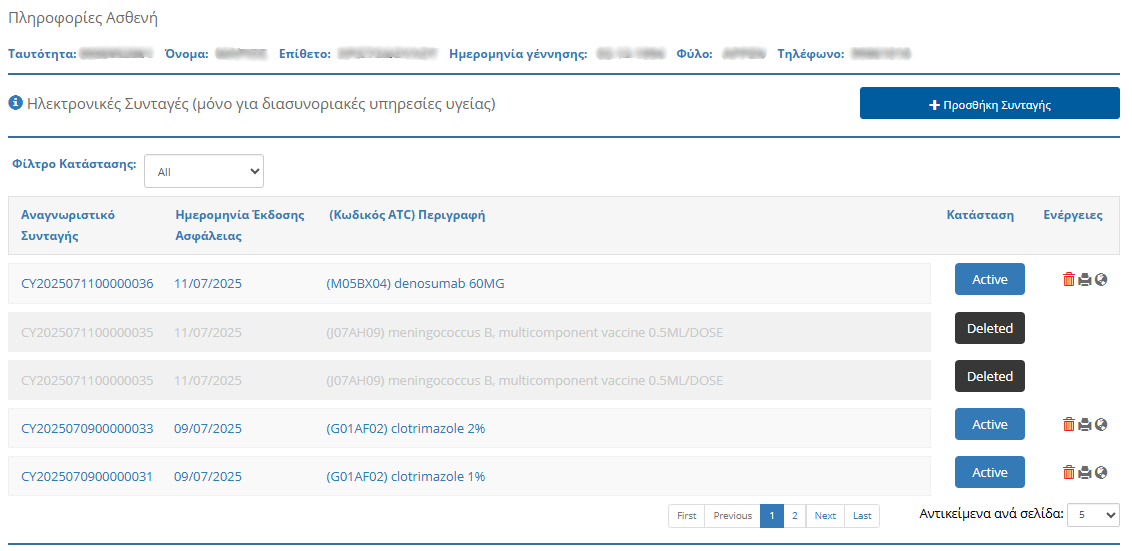Image resolution: width=1132 pixels, height=551 pixels.
Task: Click globe icon for clotrimazole 2% row
Action: [x=1101, y=424]
